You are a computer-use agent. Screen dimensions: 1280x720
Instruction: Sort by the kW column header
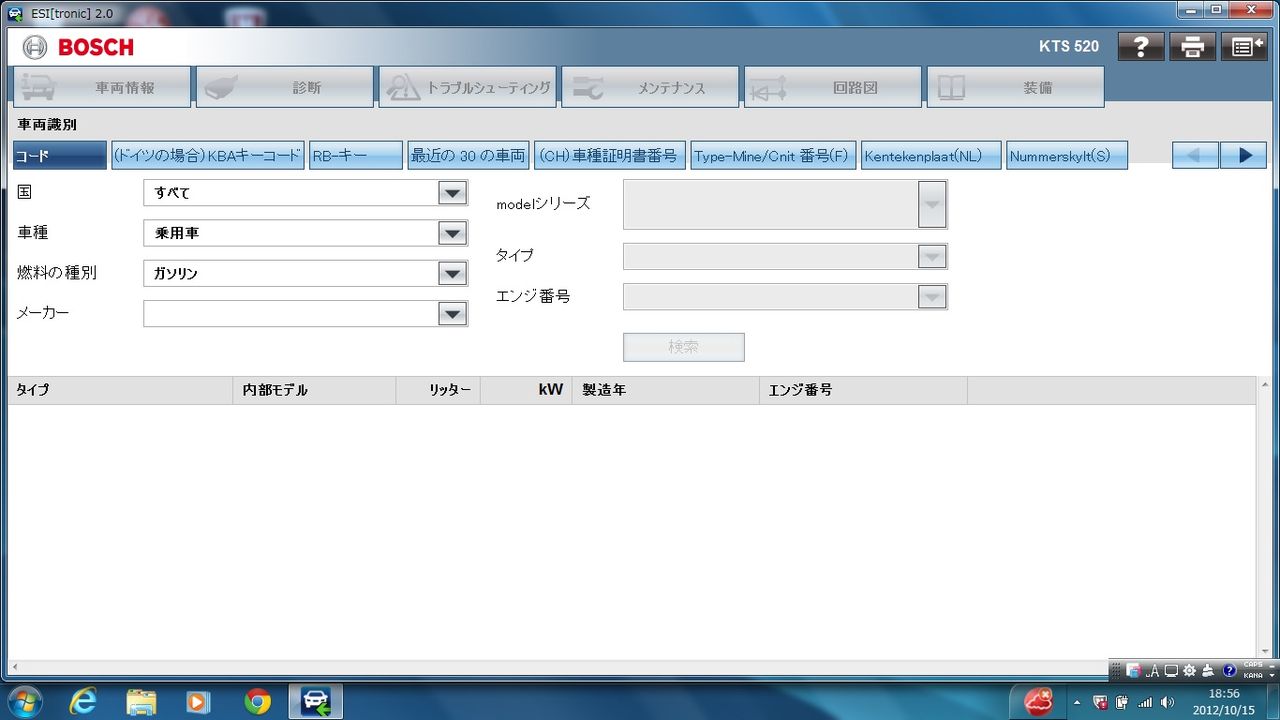click(526, 390)
